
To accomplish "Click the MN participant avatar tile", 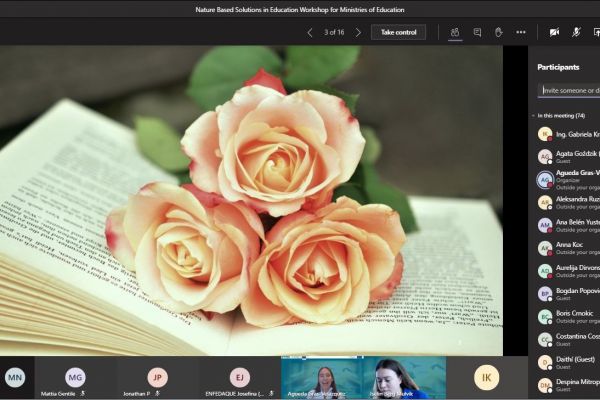I will (15, 377).
